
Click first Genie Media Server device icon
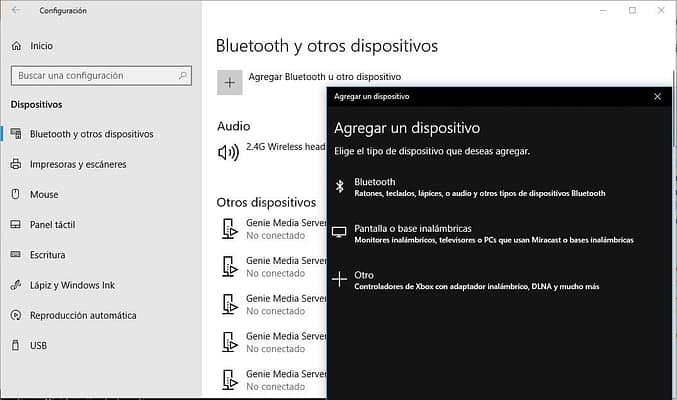[x=230, y=229]
